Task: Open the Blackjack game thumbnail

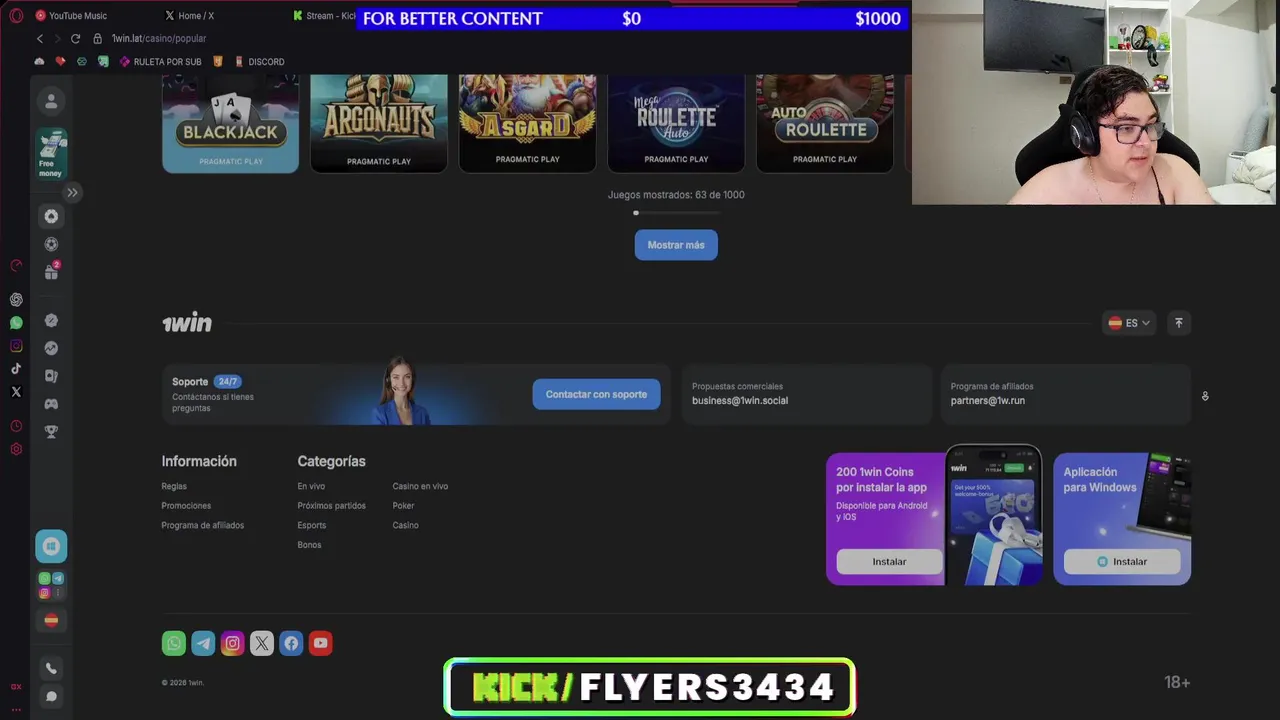Action: 230,124
